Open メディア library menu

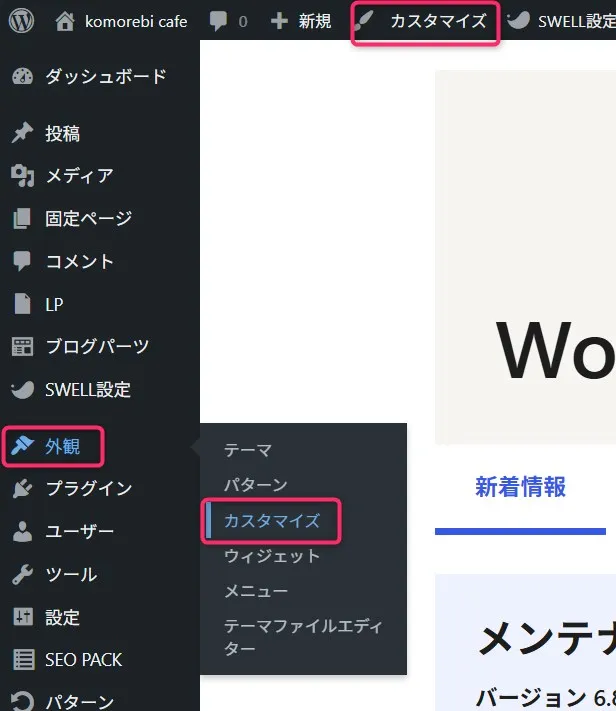tap(79, 175)
